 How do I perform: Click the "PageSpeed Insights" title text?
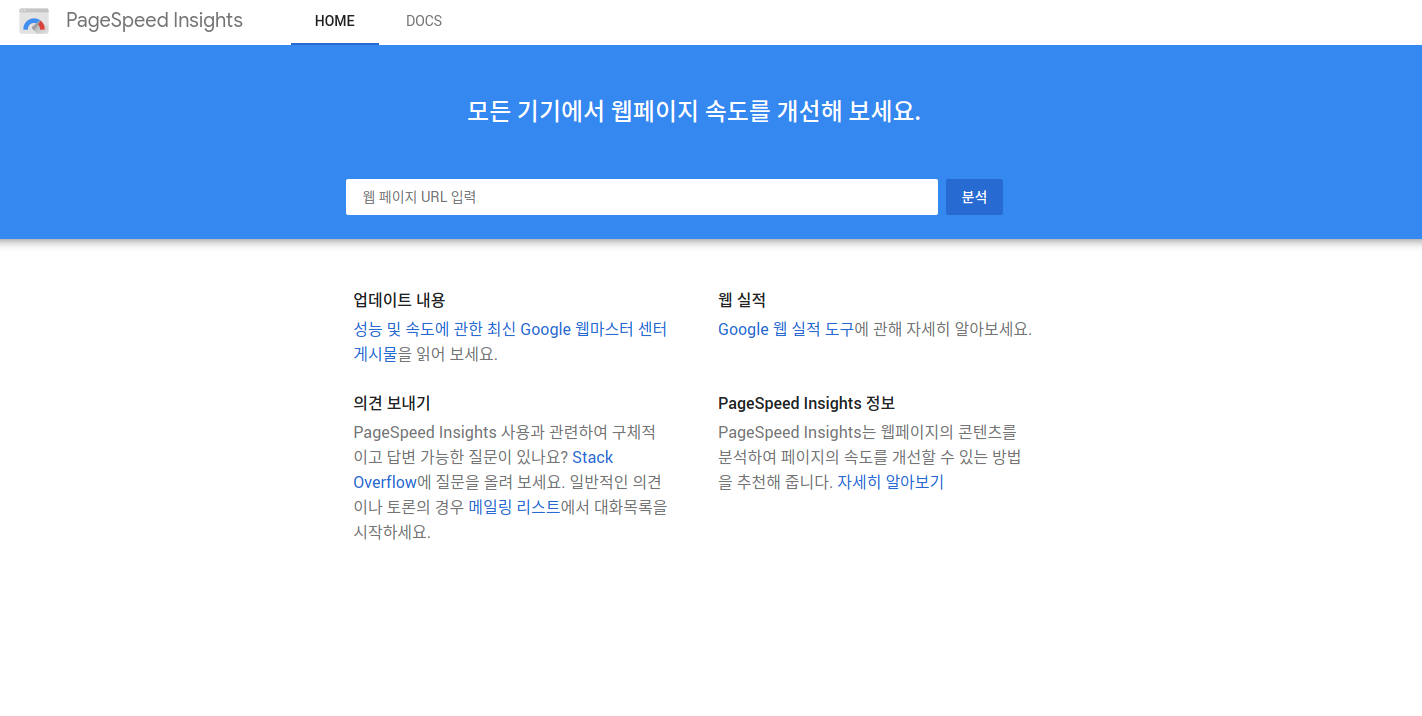tap(154, 20)
